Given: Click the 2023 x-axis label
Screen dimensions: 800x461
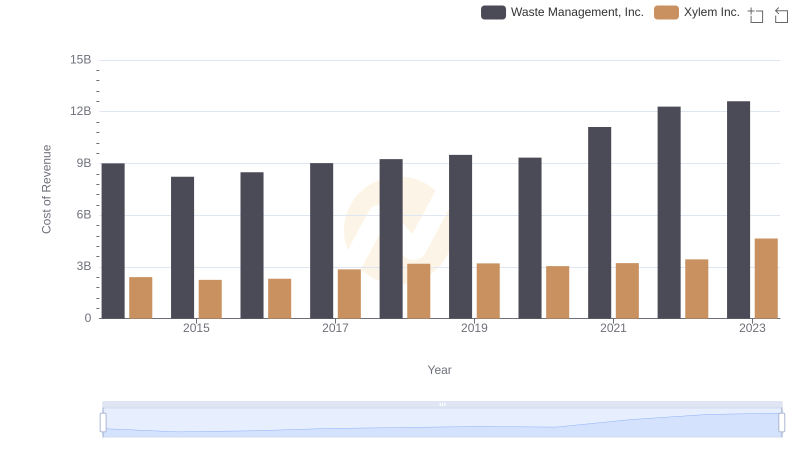Looking at the screenshot, I should pos(752,328).
